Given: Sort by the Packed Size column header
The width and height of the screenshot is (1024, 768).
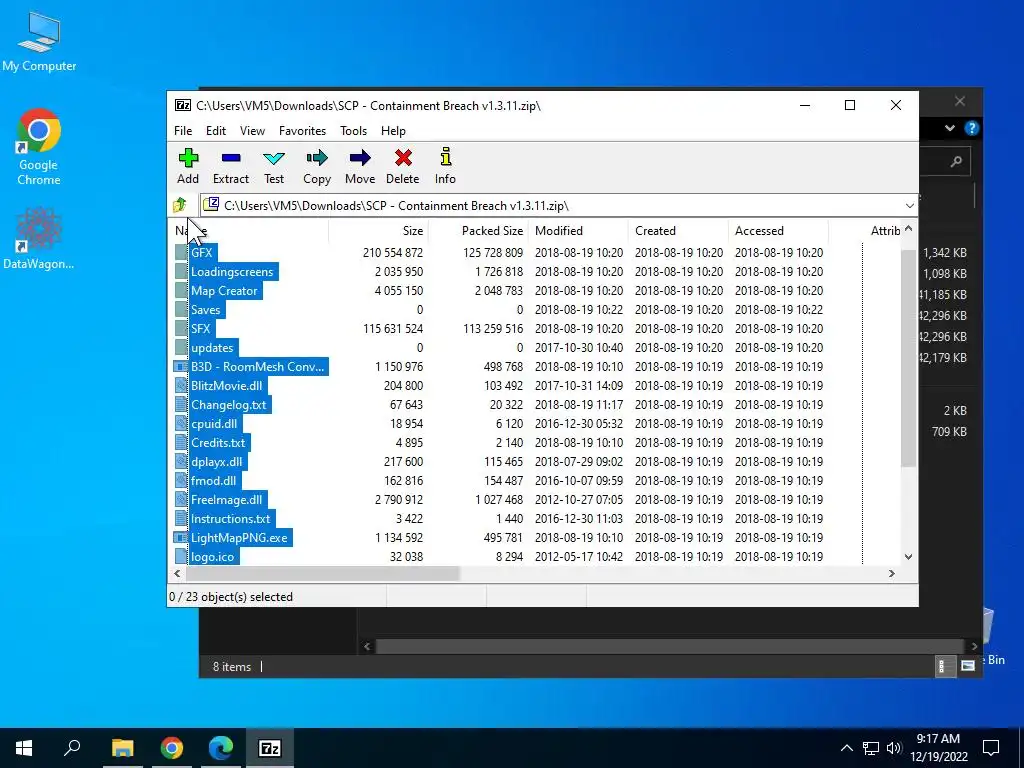Looking at the screenshot, I should (x=478, y=231).
